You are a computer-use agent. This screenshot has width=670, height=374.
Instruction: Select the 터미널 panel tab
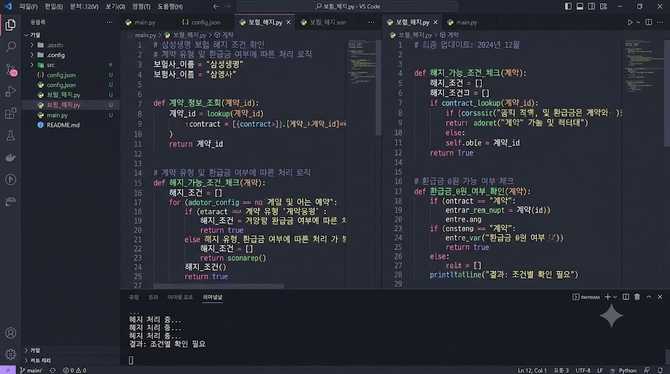212,297
